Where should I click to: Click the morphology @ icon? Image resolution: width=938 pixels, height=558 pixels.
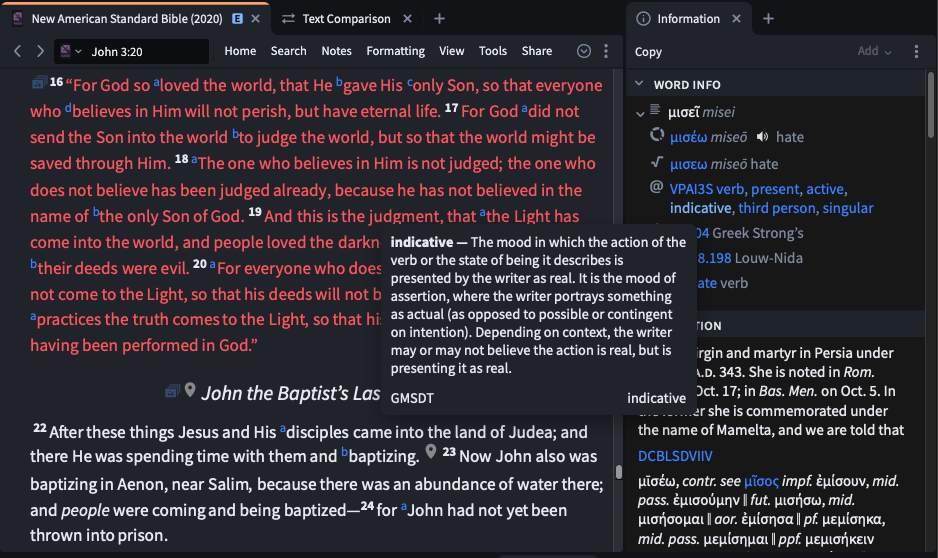656,187
